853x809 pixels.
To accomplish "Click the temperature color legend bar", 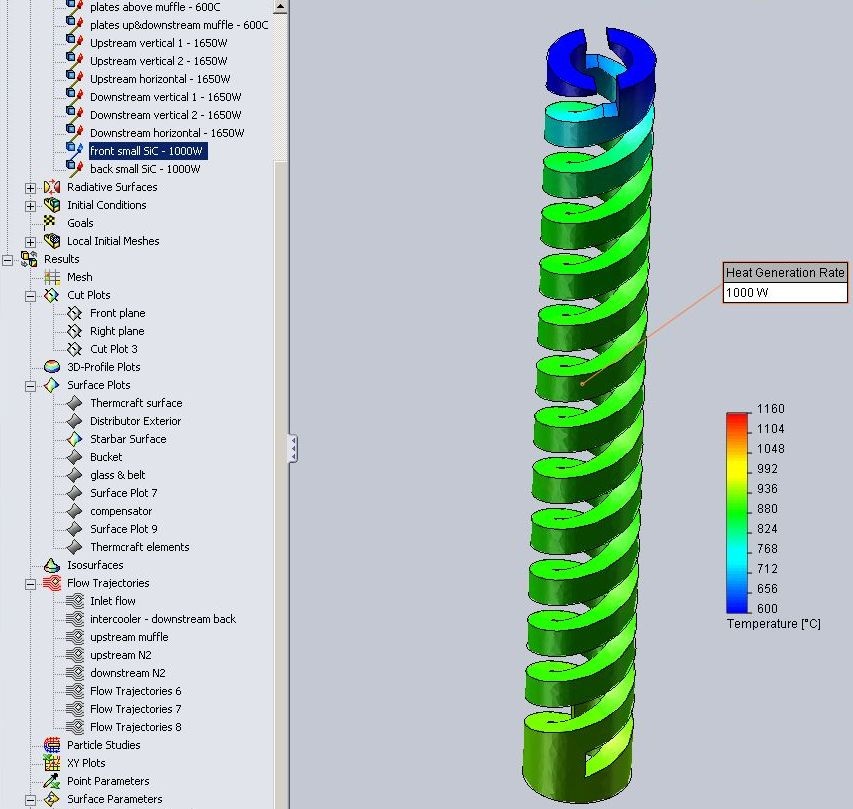I will pyautogui.click(x=738, y=513).
